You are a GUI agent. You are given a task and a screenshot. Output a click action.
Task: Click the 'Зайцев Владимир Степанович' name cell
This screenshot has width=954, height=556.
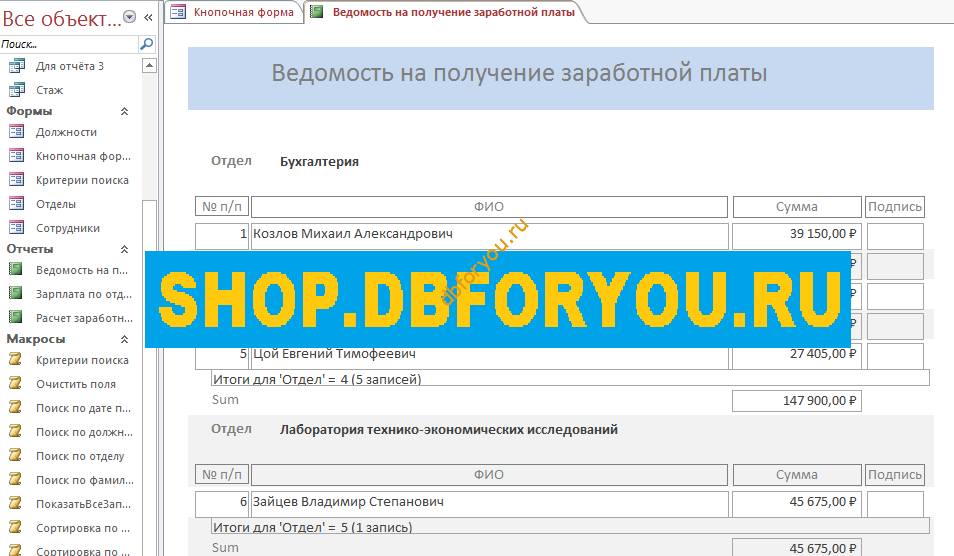click(x=490, y=504)
